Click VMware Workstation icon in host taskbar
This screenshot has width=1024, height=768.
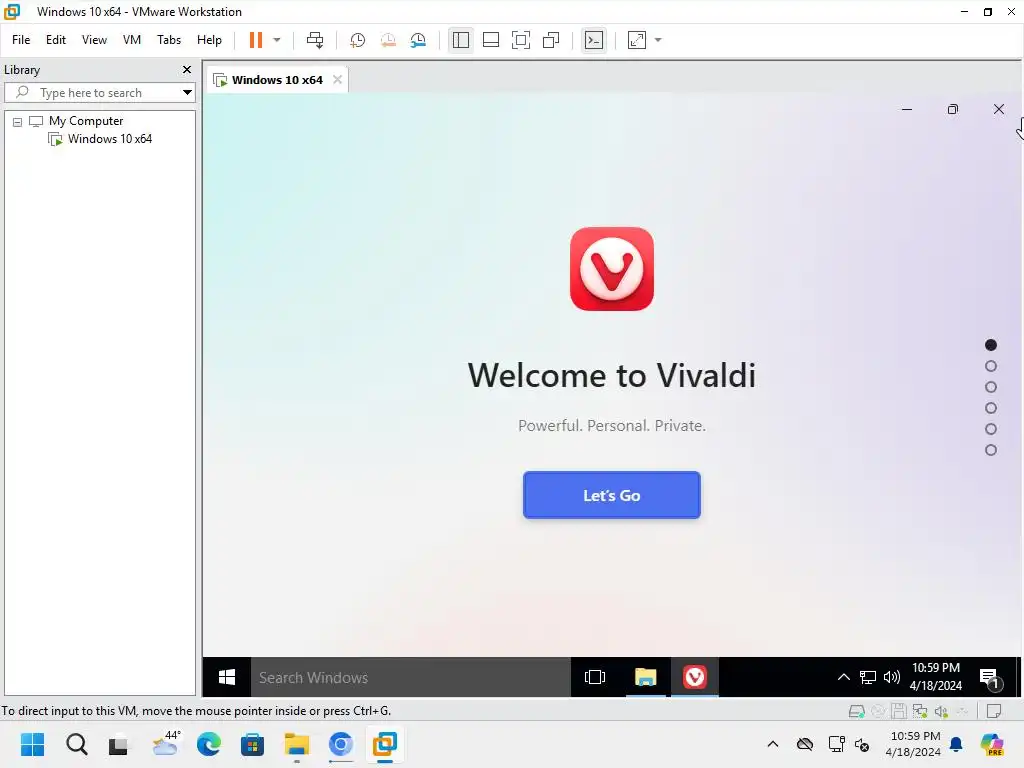[384, 744]
